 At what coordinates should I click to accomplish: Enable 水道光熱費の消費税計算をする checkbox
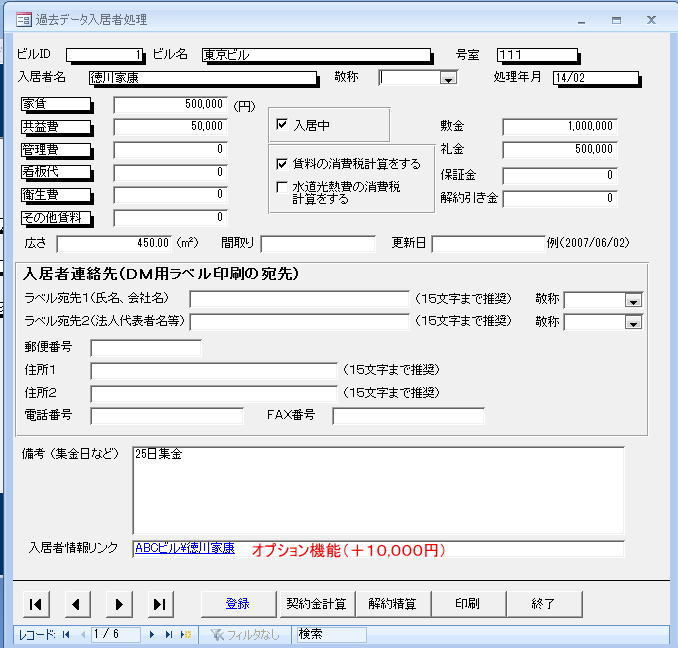pos(281,187)
